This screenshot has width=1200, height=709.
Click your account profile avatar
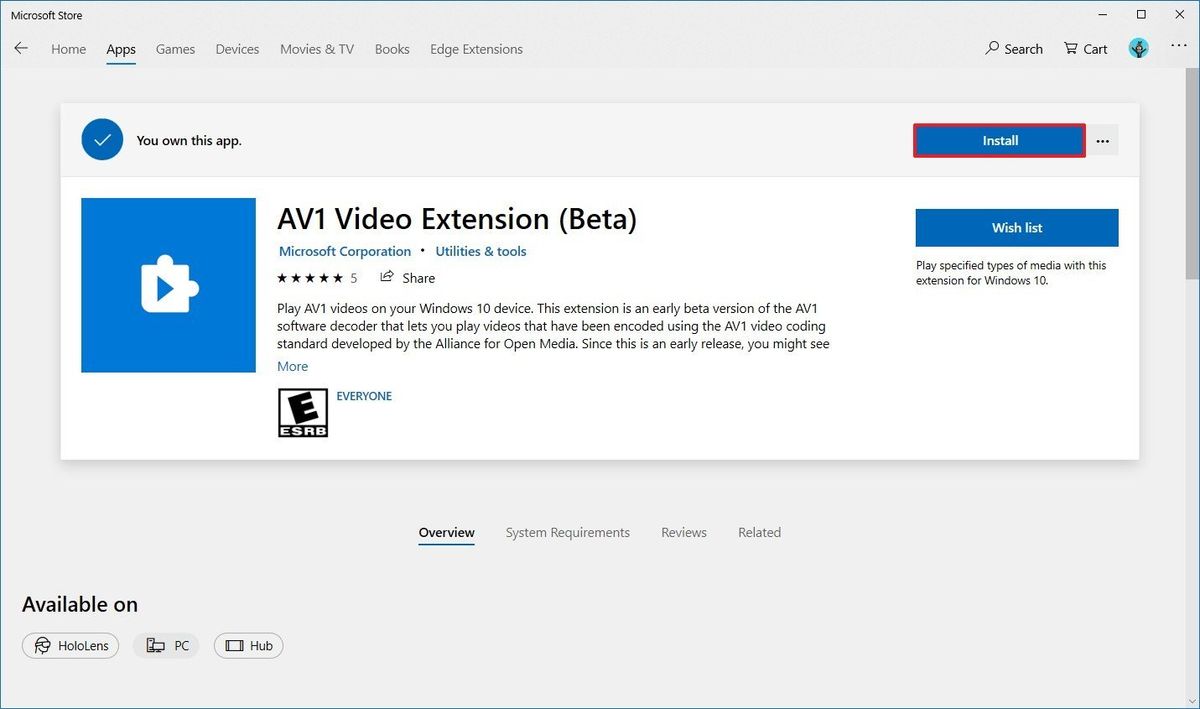[1138, 47]
